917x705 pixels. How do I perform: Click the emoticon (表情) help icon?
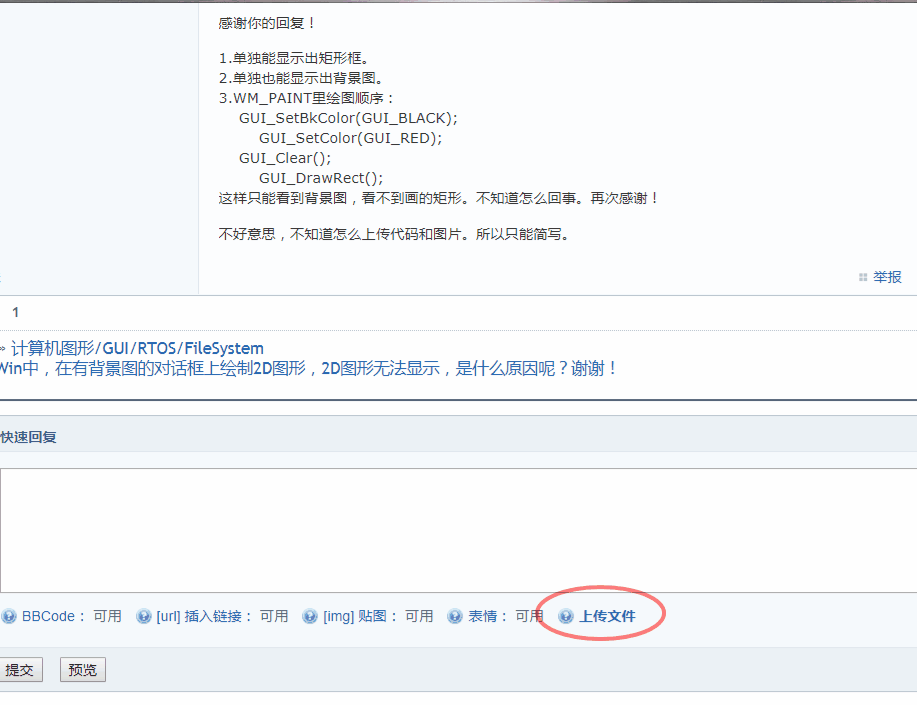coord(454,616)
